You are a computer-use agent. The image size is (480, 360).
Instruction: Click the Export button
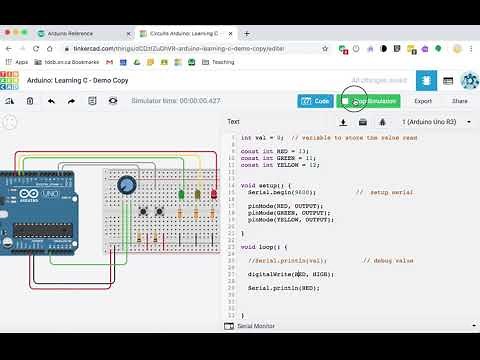(423, 101)
